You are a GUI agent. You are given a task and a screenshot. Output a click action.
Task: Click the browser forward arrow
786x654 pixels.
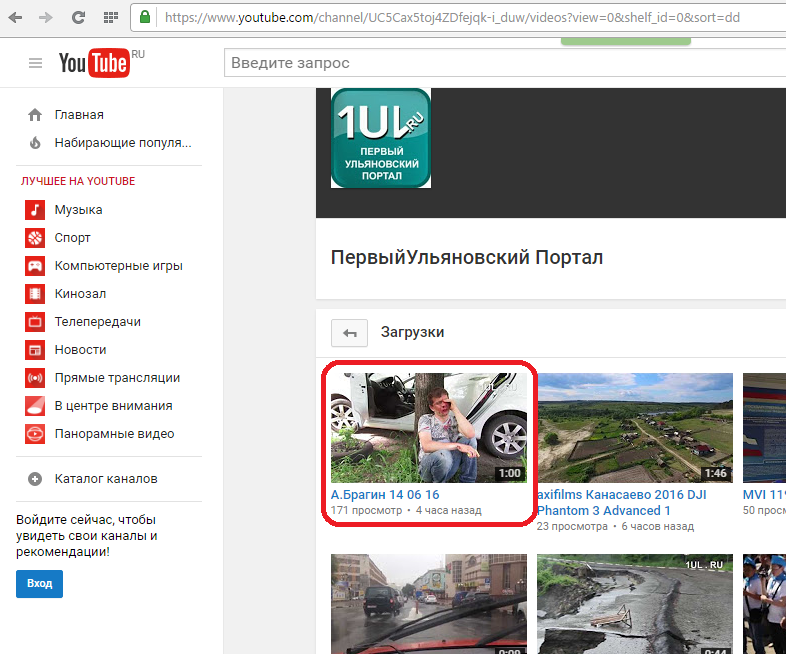[46, 18]
